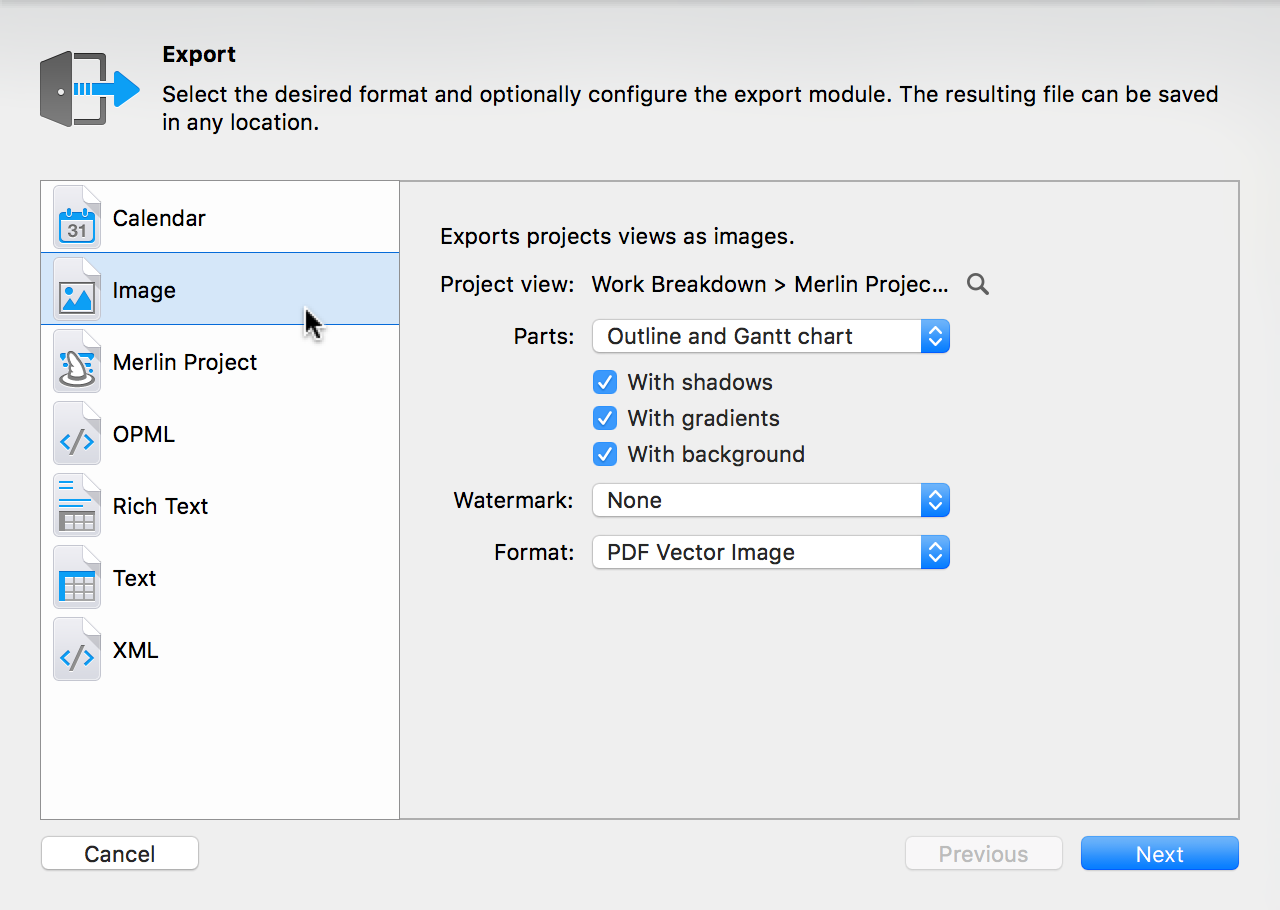Screen dimensions: 1280x910
Task: Click the disabled Previous button
Action: point(984,854)
